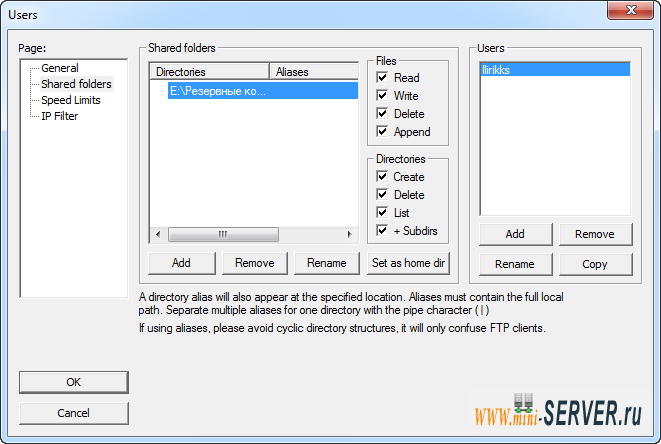Open the General page
661x444 pixels.
tap(59, 68)
